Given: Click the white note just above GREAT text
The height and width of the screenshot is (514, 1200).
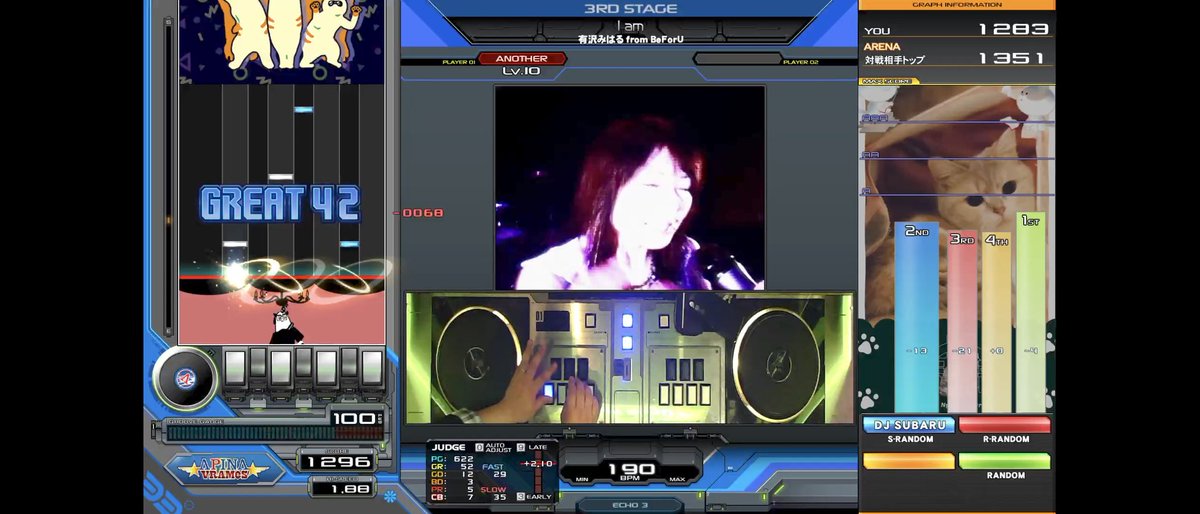Looking at the screenshot, I should [281, 177].
